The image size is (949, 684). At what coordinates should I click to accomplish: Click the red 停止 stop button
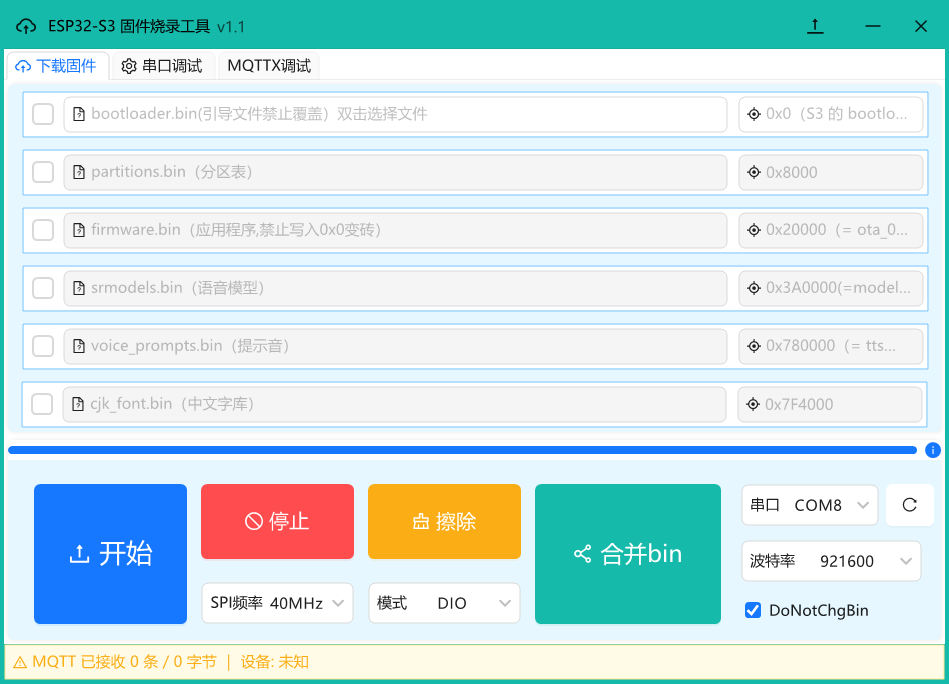coord(277,521)
